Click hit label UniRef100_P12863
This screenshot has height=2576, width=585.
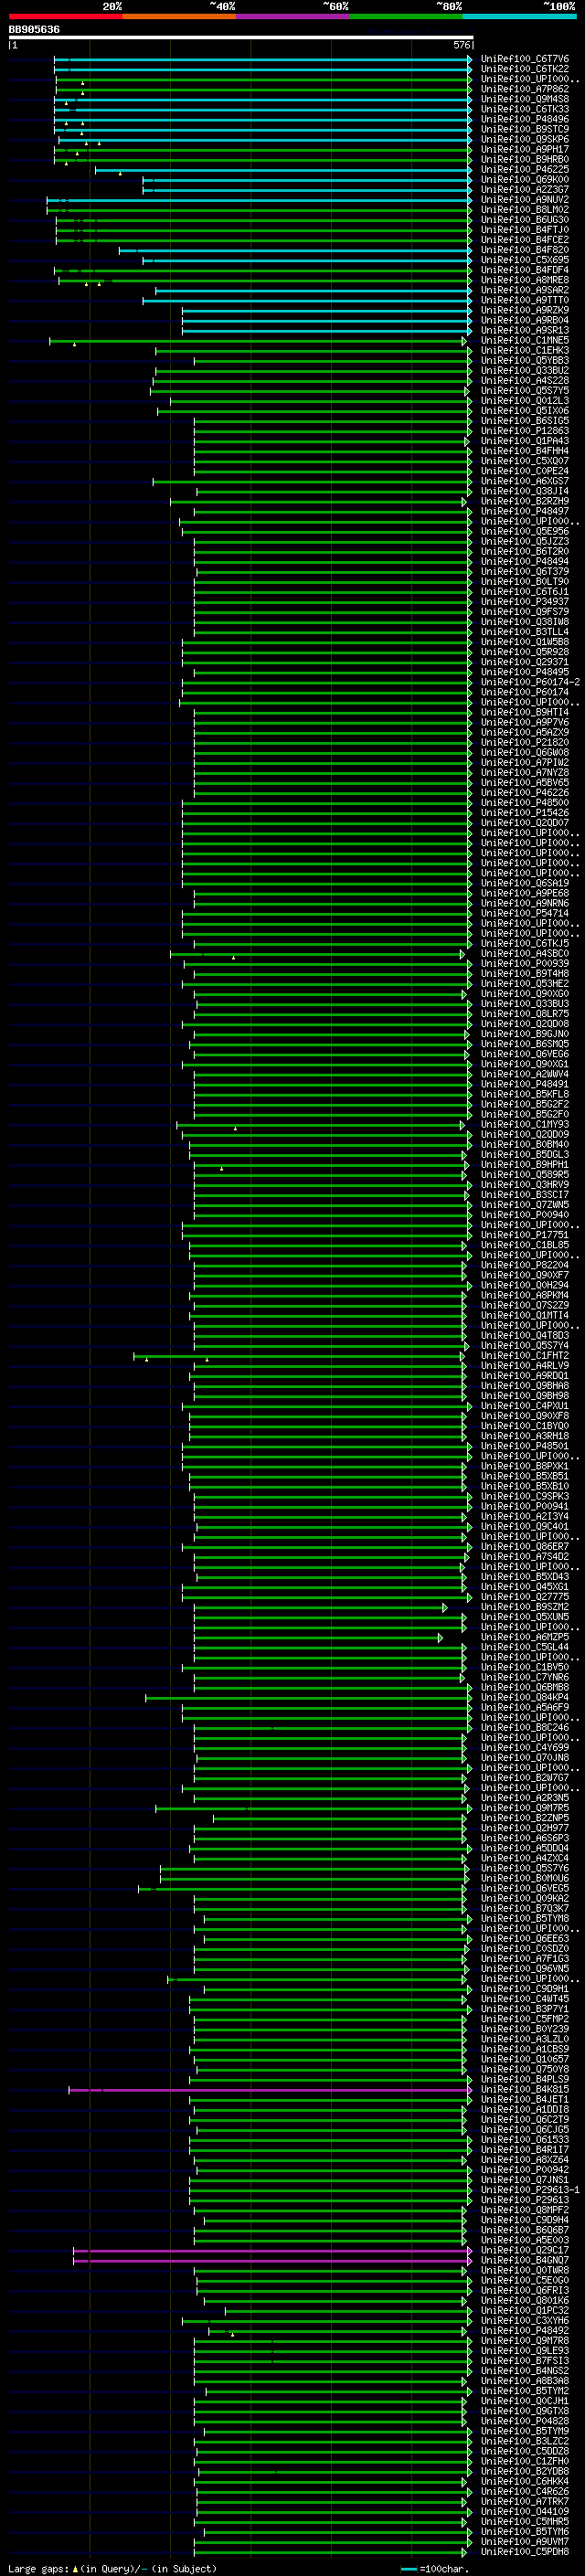coord(525,431)
